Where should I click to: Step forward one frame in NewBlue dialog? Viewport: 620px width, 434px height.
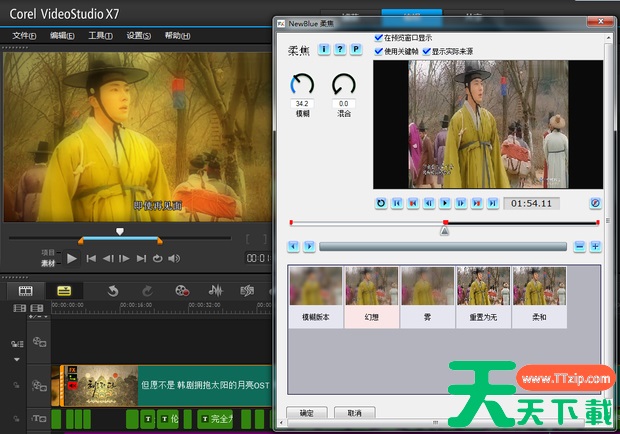pyautogui.click(x=461, y=203)
